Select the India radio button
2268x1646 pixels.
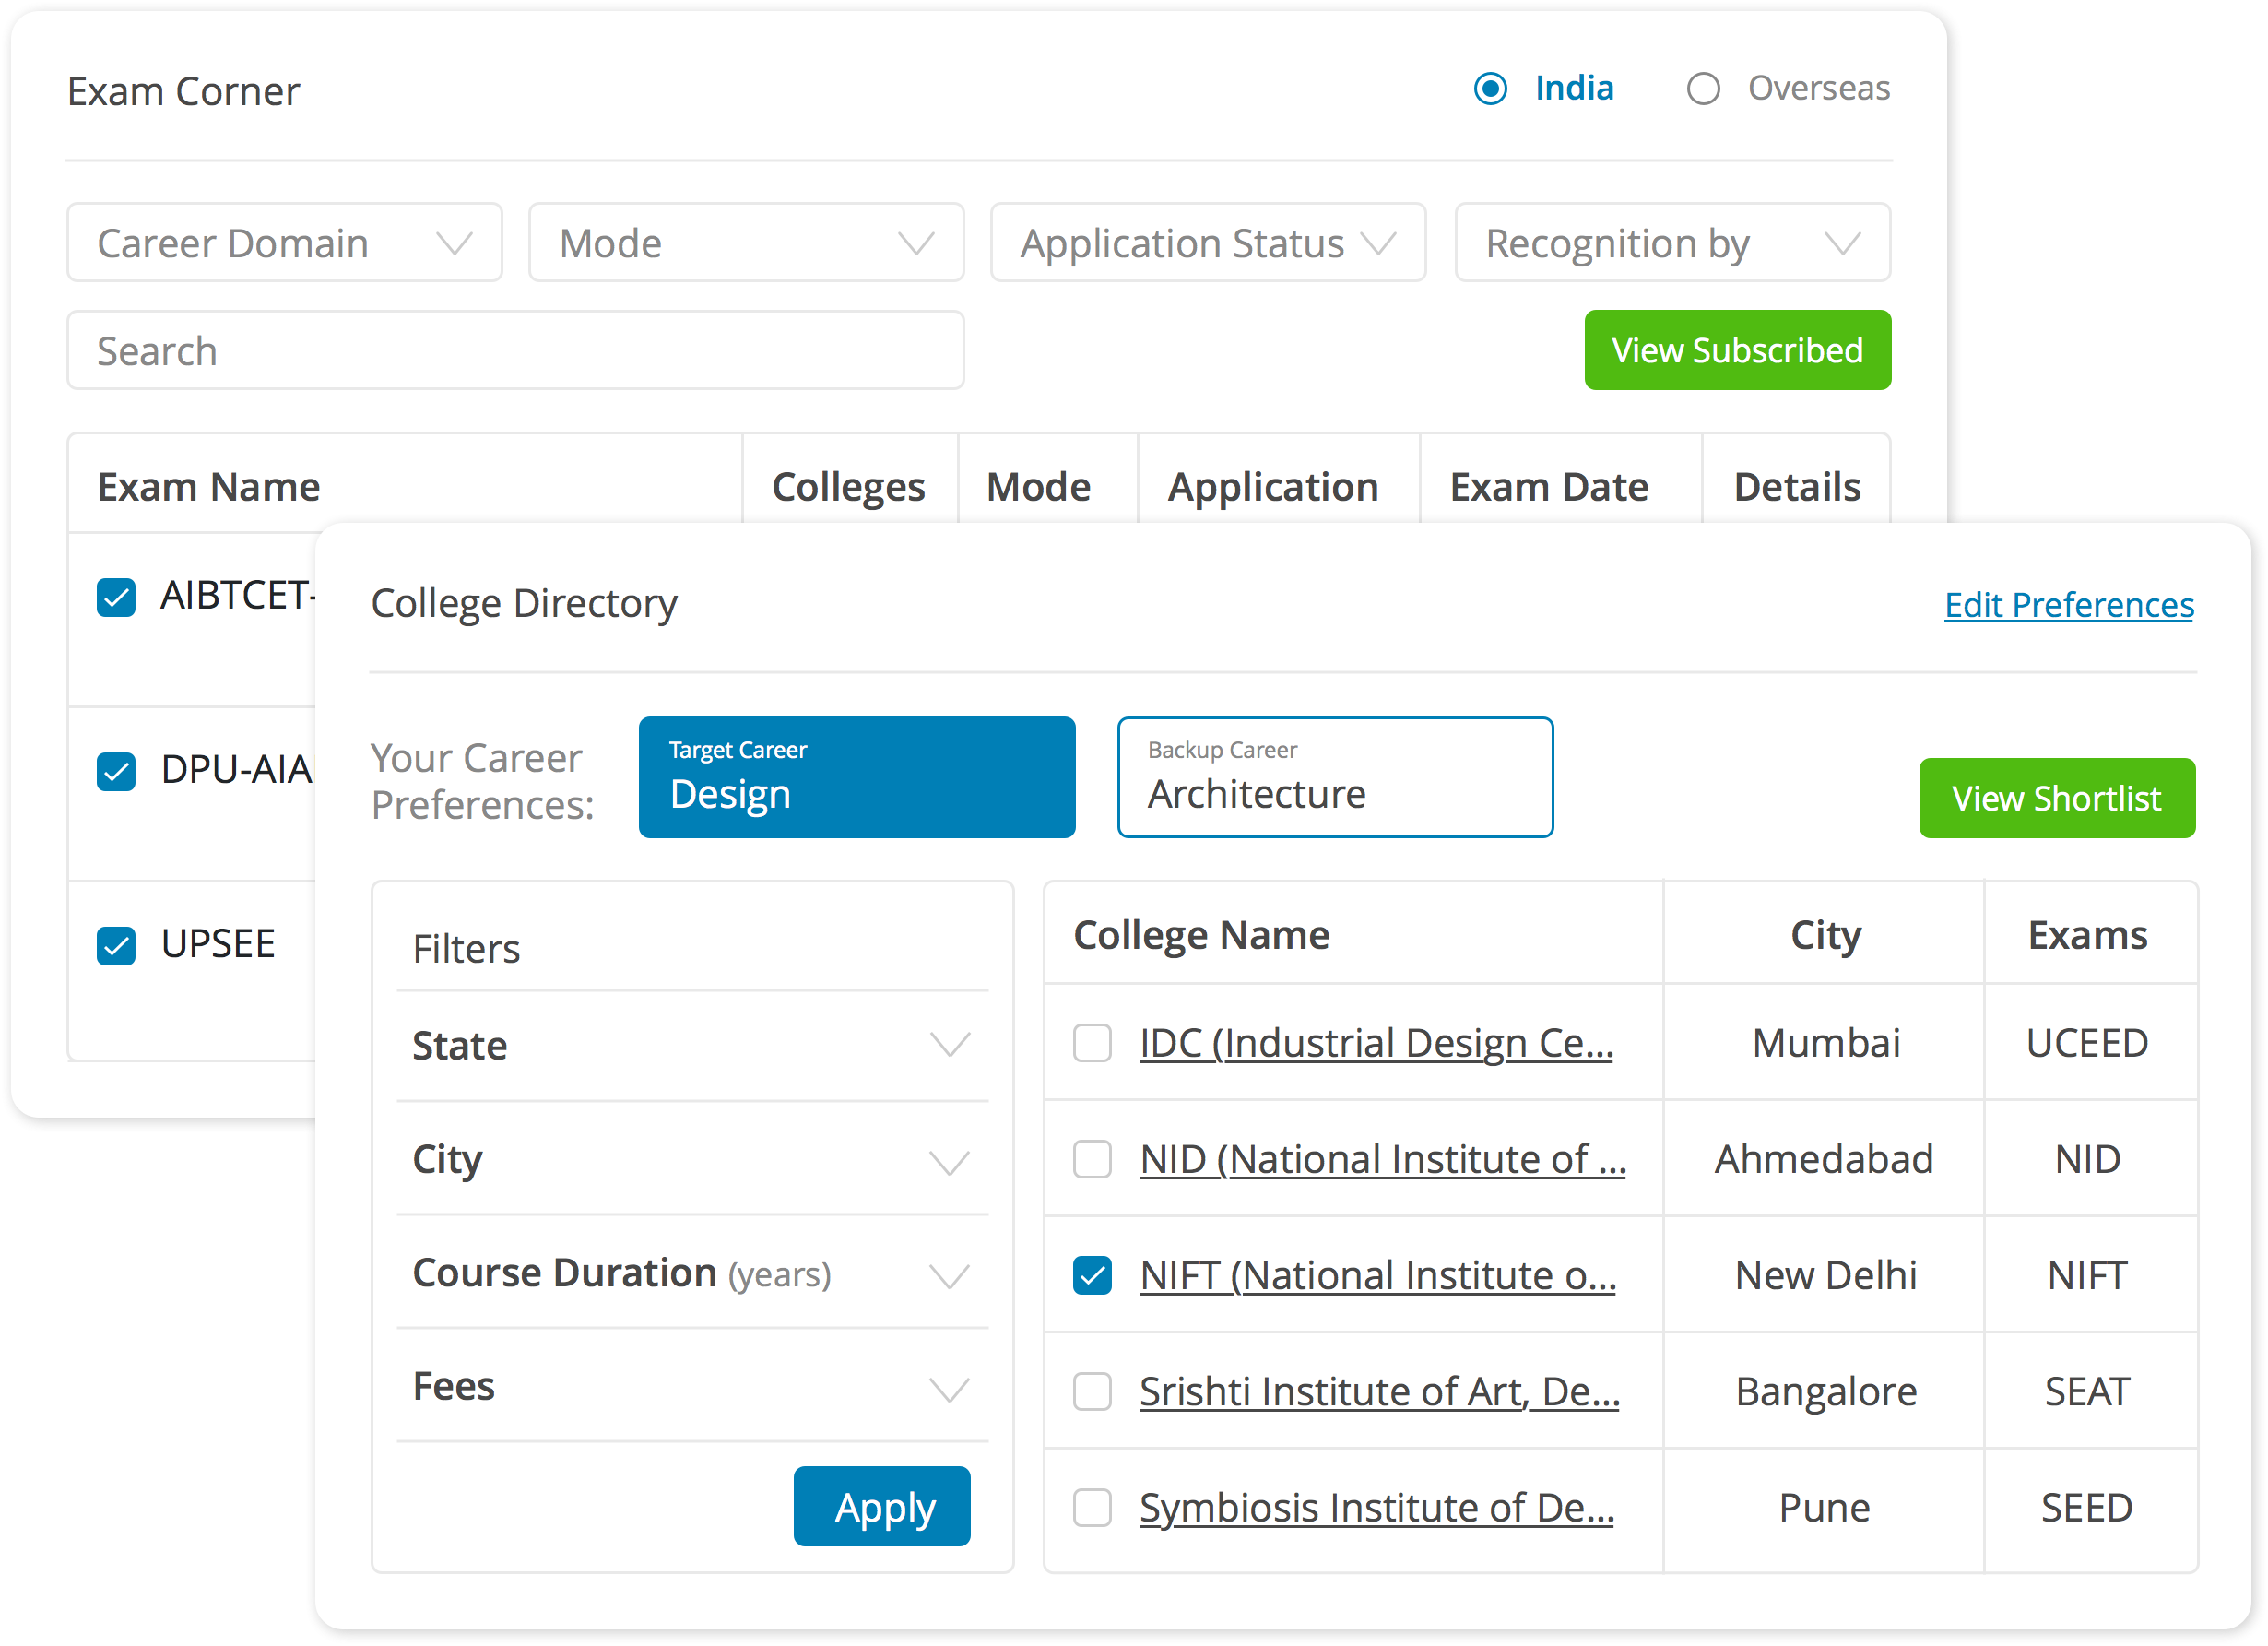(1490, 89)
